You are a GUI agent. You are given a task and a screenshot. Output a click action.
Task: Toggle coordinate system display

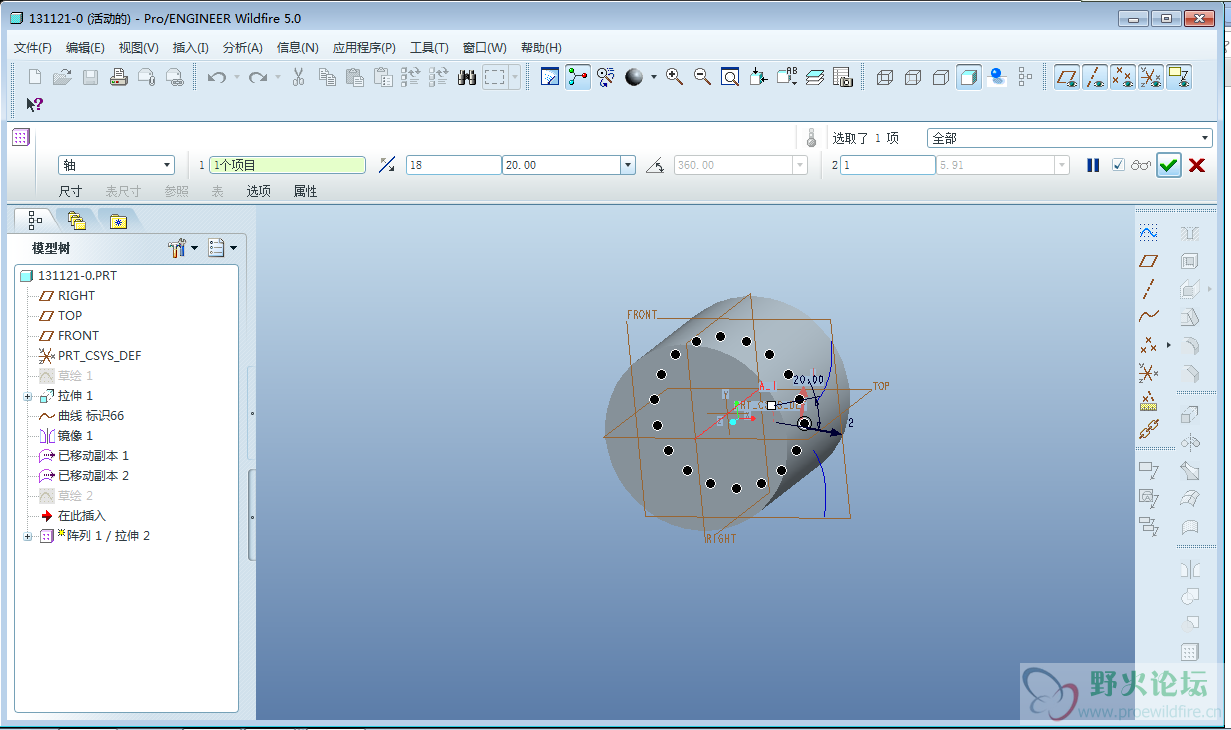1151,77
